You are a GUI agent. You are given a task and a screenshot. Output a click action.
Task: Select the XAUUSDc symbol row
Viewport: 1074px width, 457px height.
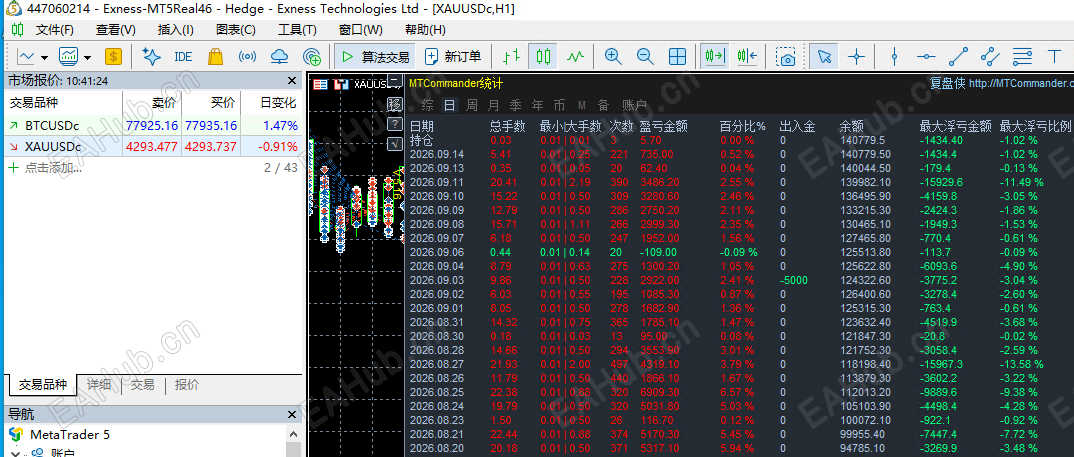tap(151, 147)
